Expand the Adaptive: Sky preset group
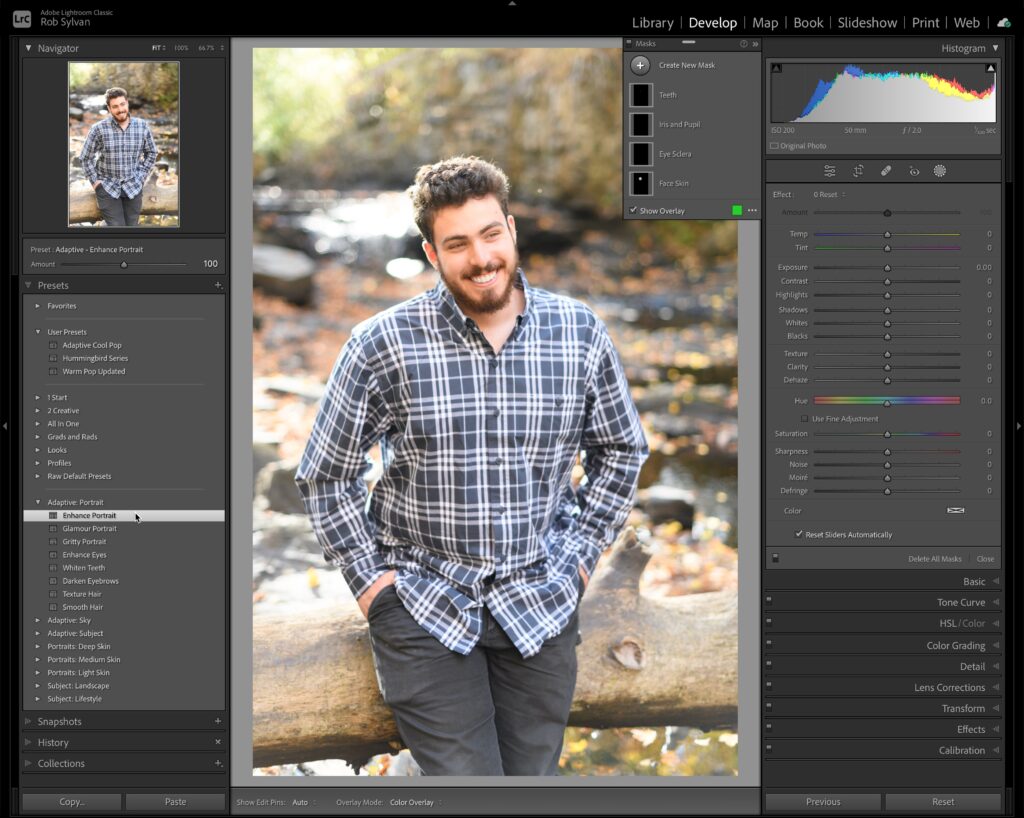 (39, 620)
